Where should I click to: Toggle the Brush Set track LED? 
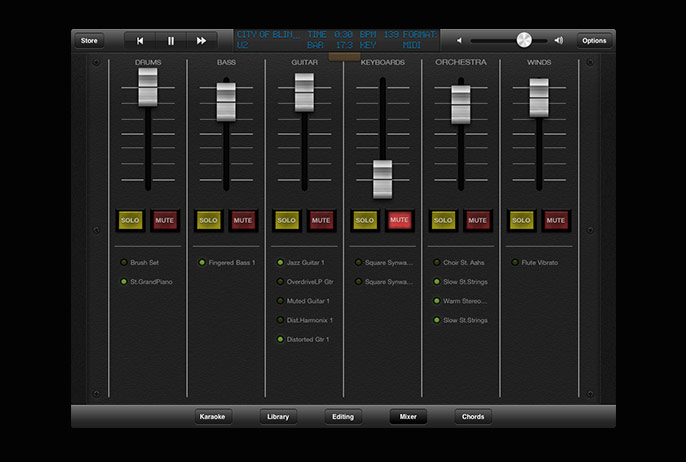pos(124,262)
